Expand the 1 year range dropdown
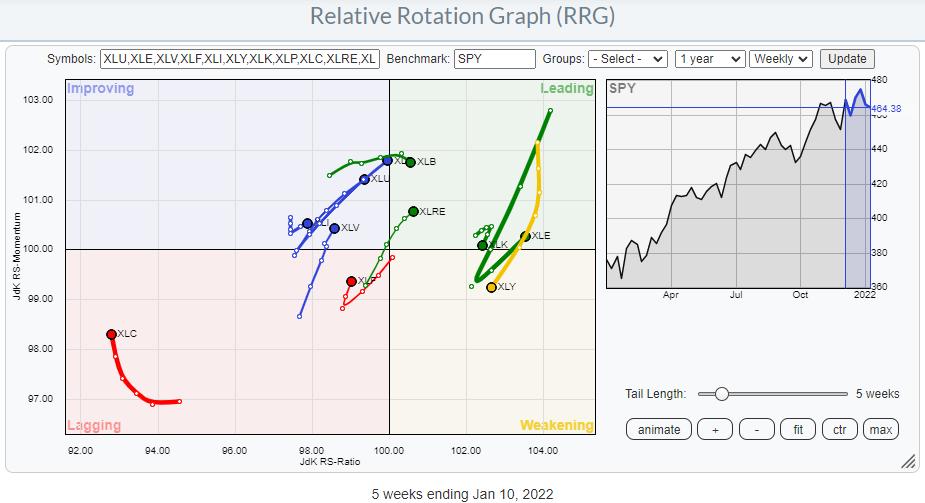Viewport: 925px width, 503px height. click(x=709, y=59)
